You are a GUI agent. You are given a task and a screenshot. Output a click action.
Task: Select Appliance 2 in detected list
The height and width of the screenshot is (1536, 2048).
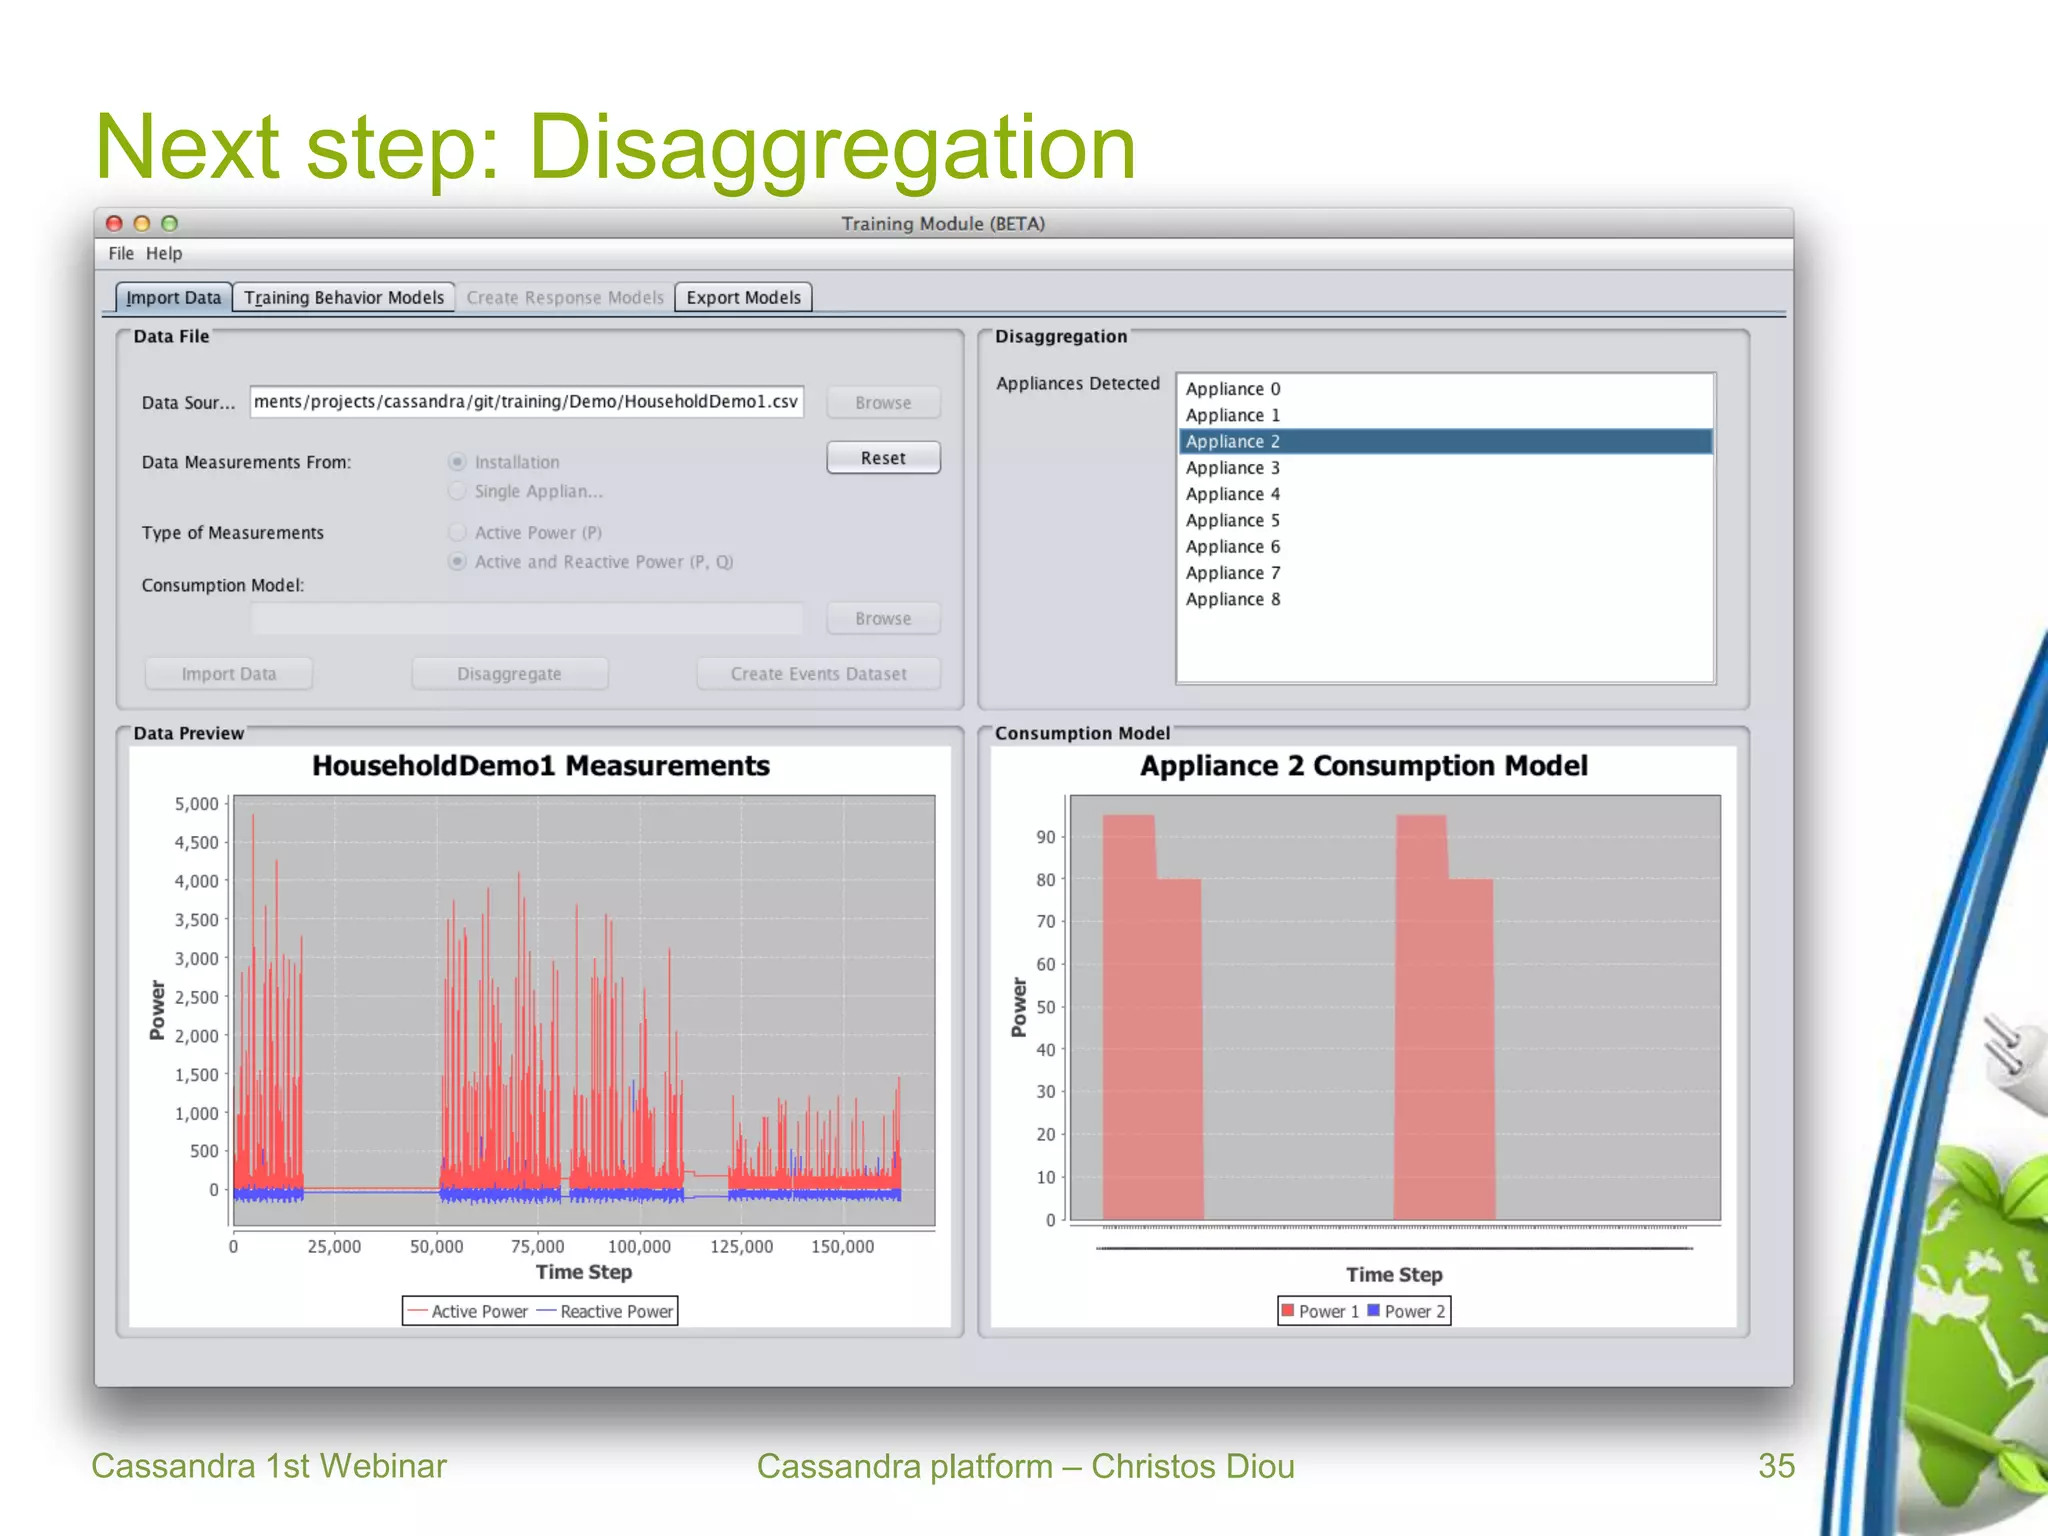[x=1445, y=441]
